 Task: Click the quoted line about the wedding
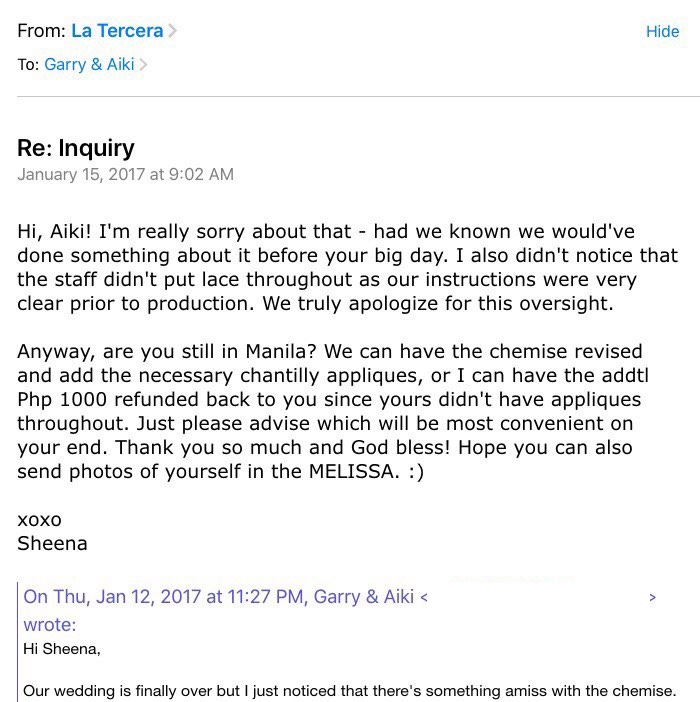(349, 690)
